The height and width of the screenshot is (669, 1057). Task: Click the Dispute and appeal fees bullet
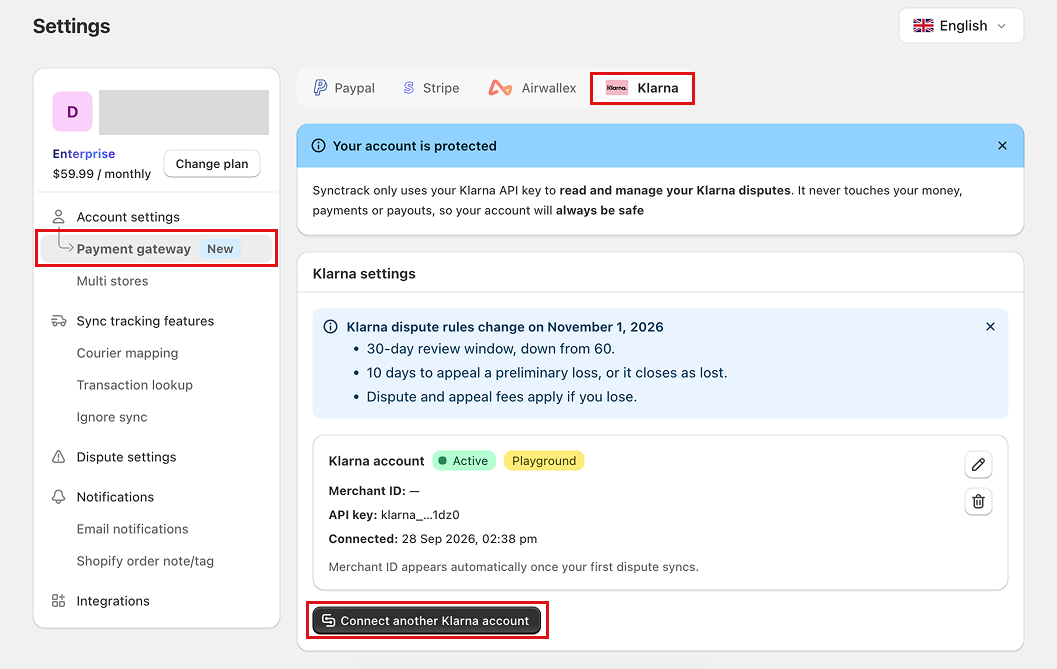point(502,397)
